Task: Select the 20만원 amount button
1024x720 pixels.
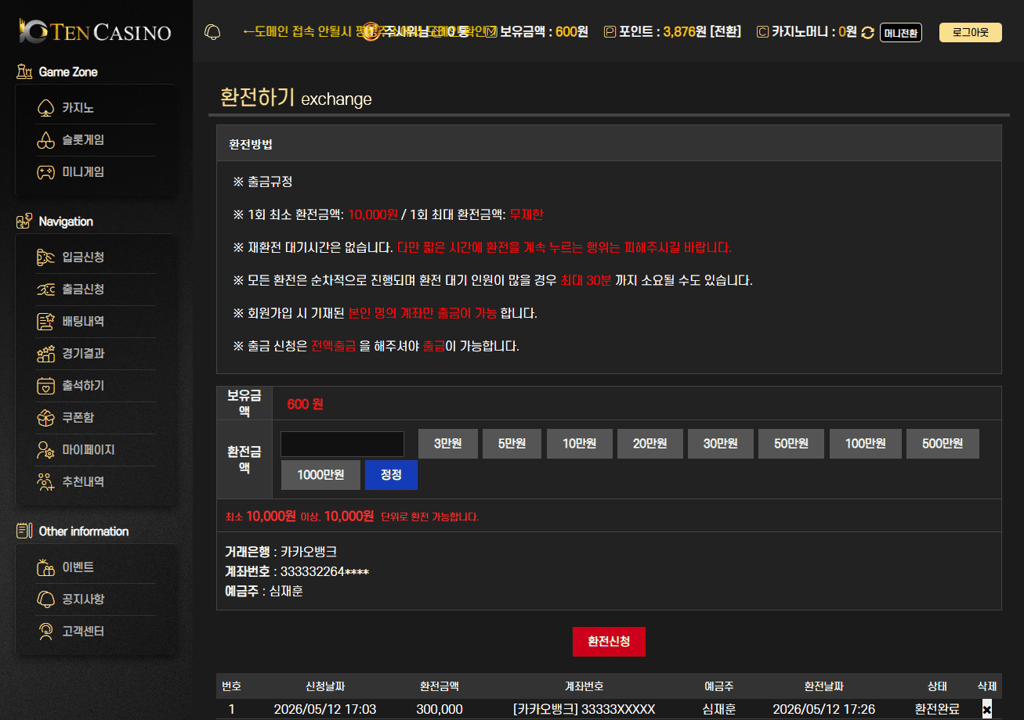Action: 650,444
